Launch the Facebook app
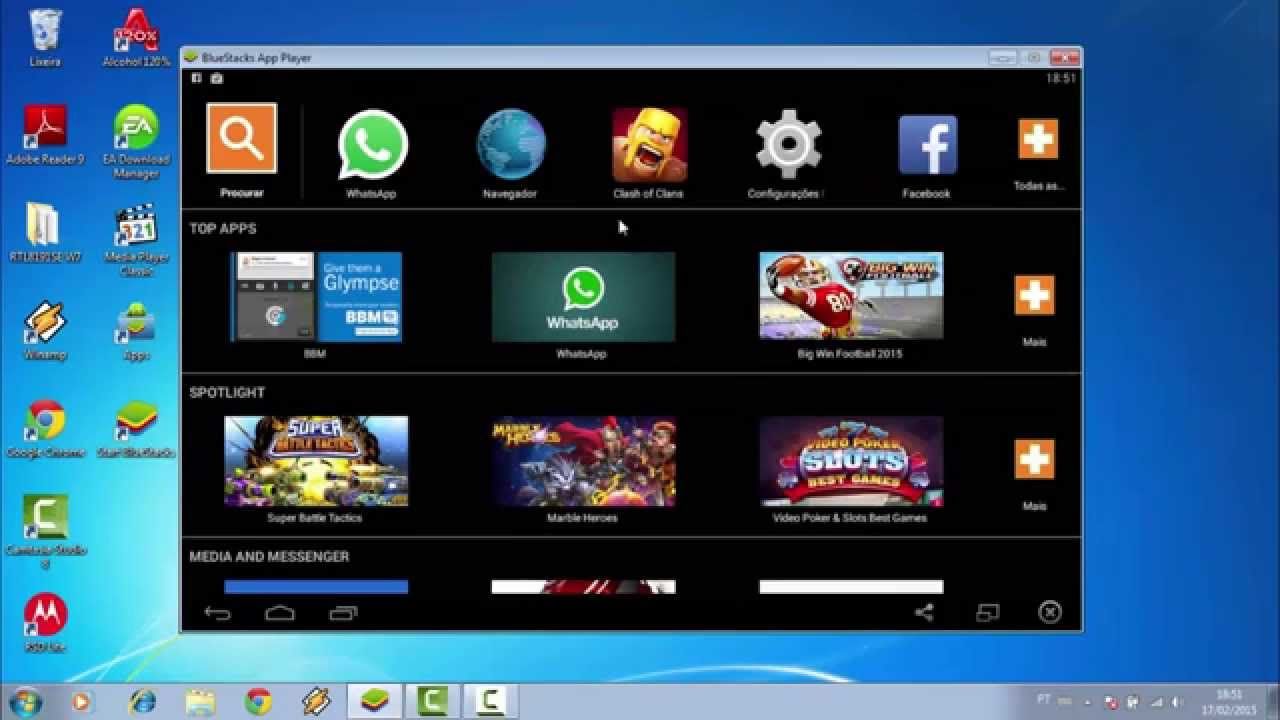Screen dimensions: 1280x720 click(x=927, y=145)
